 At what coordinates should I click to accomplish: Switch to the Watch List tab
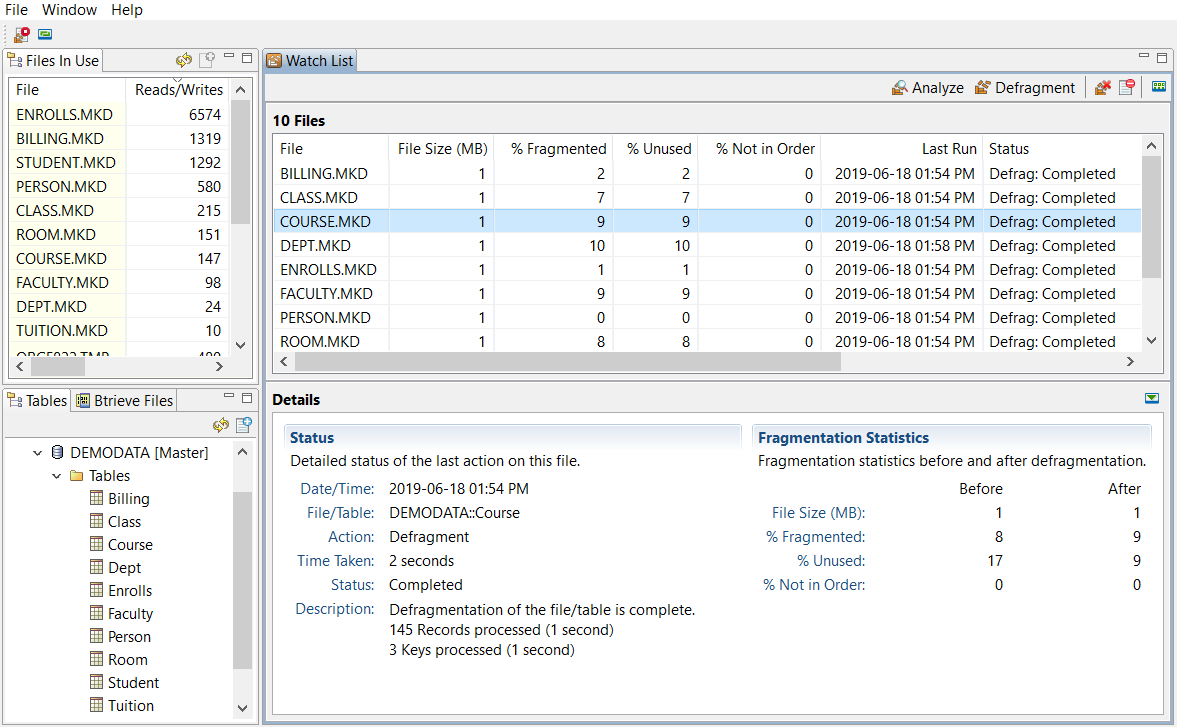(310, 61)
